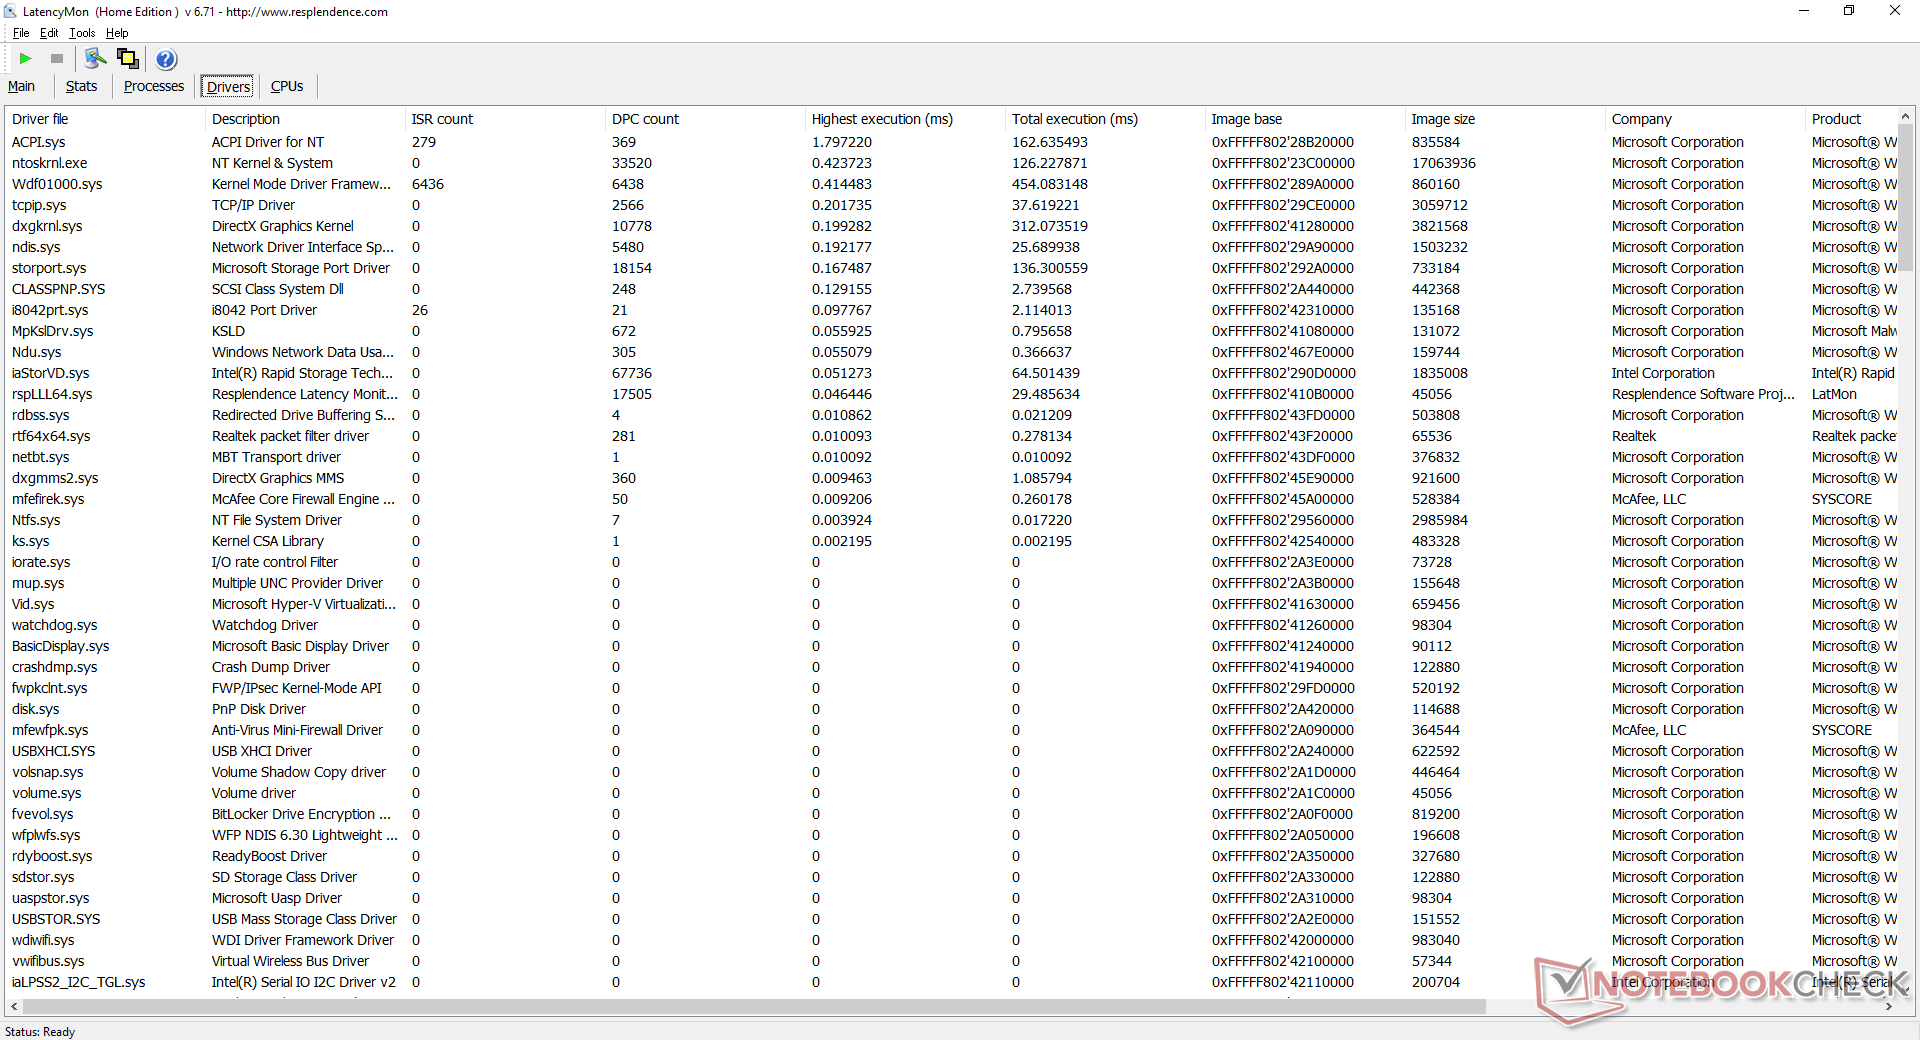
Task: Select the Wdf01000.sys driver row
Action: [x=951, y=184]
